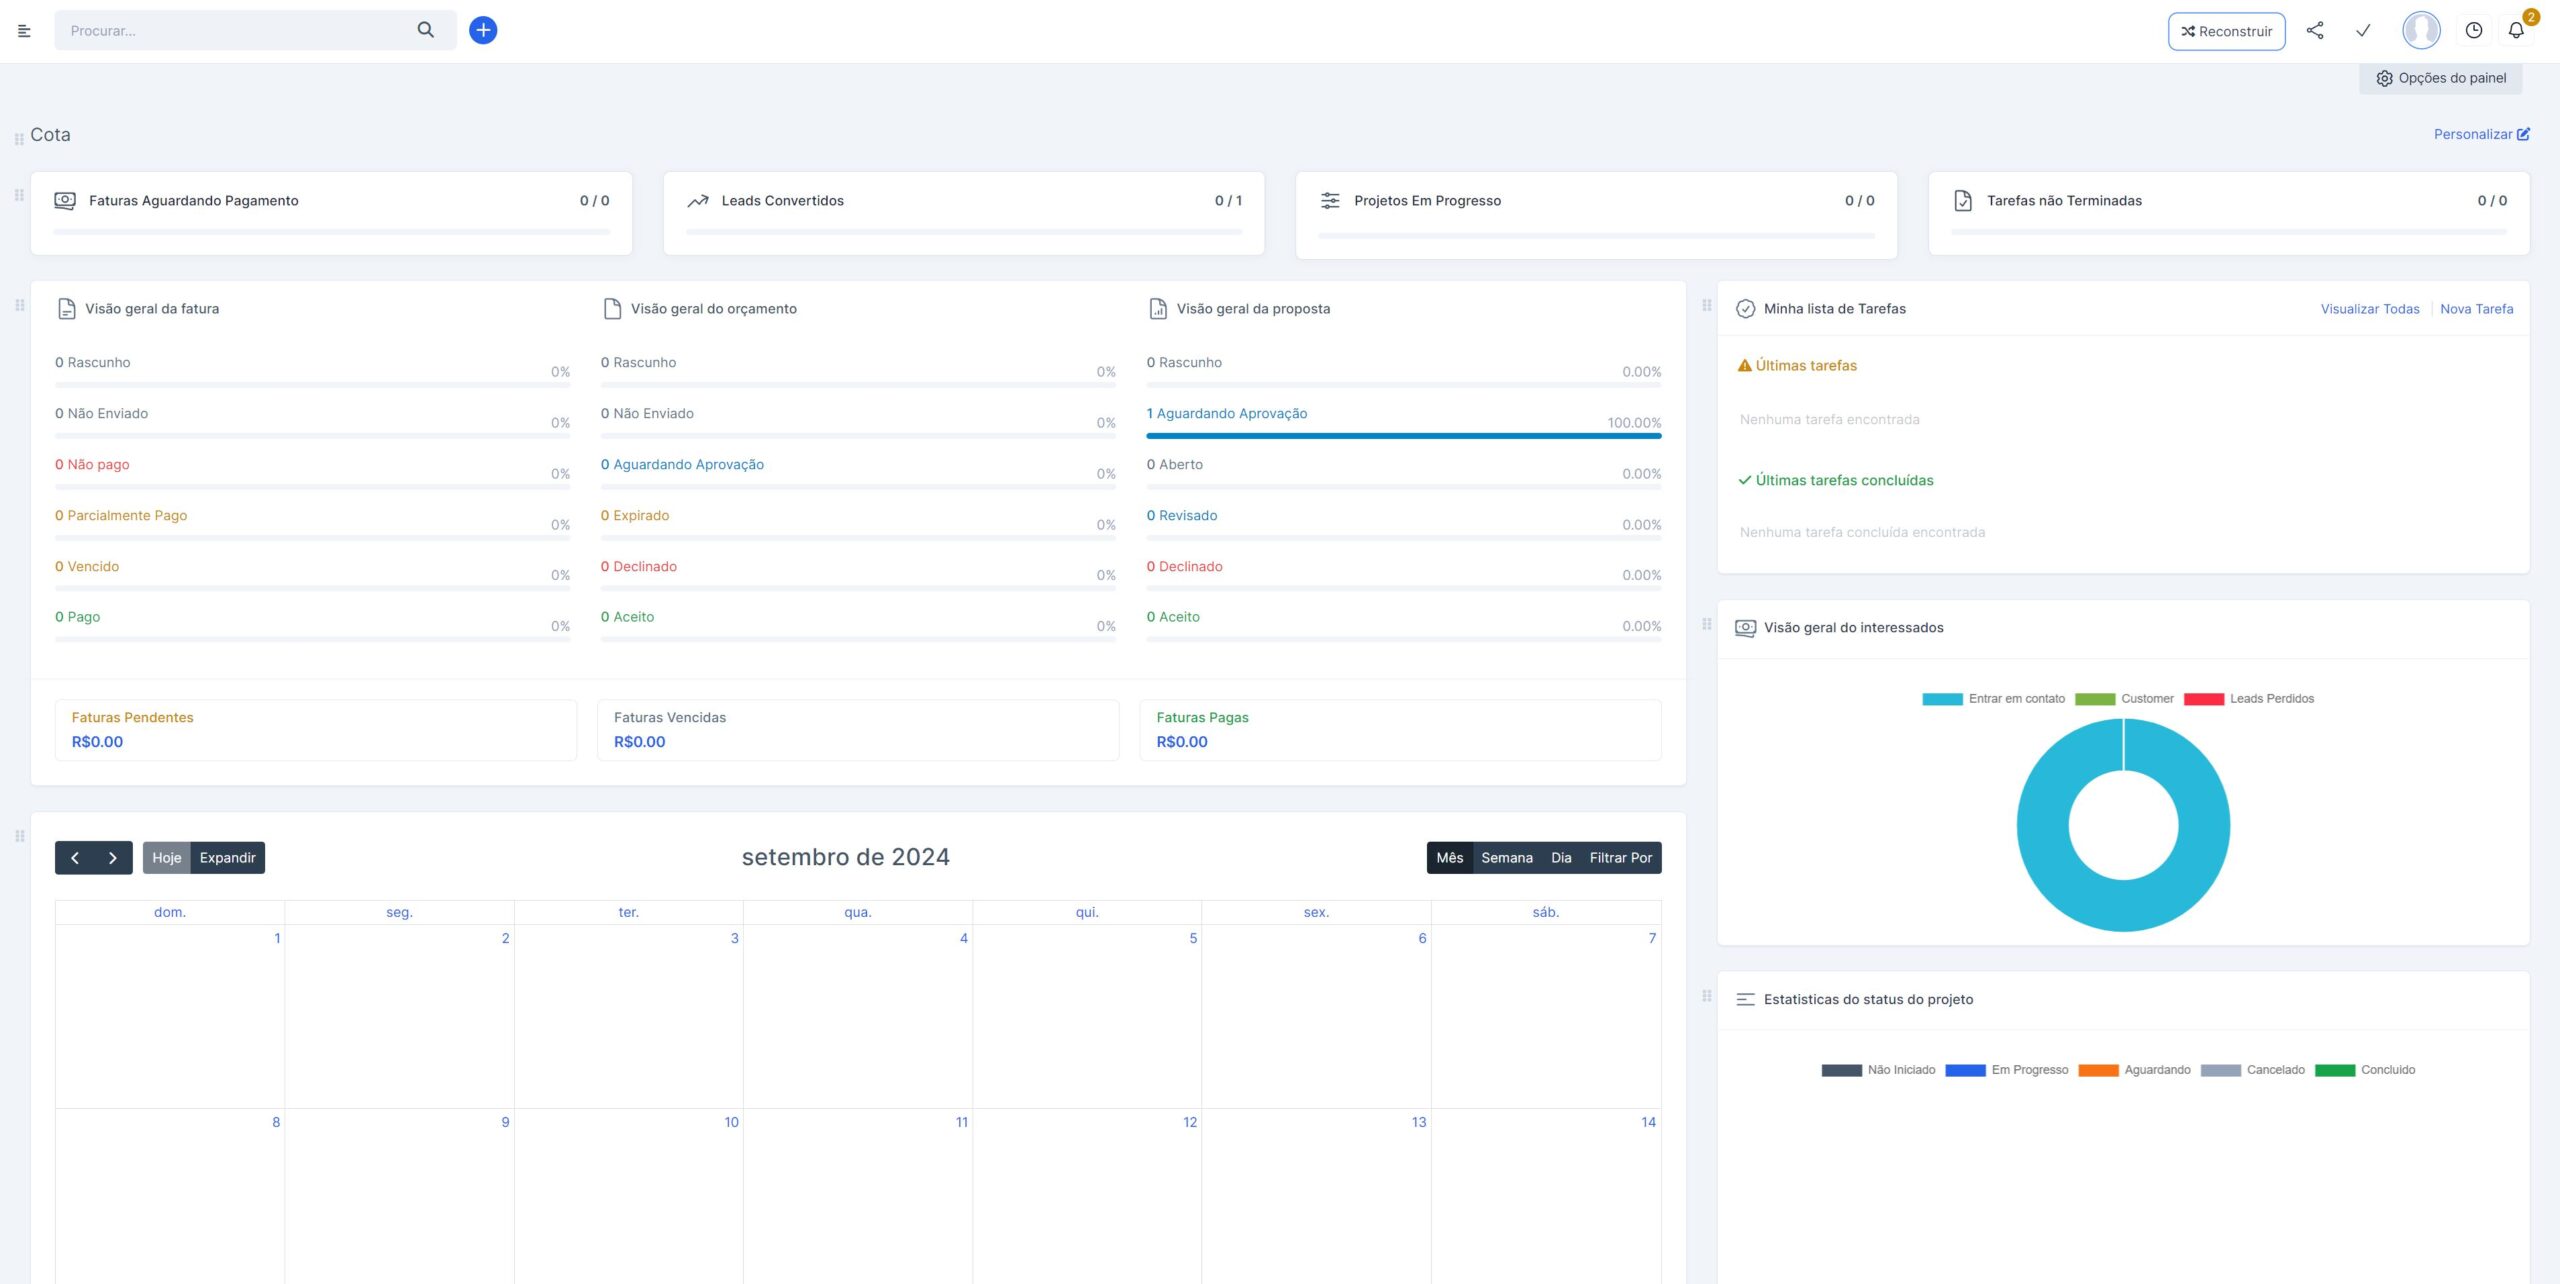
Task: Toggle Concluído legend item
Action: pos(2364,1070)
